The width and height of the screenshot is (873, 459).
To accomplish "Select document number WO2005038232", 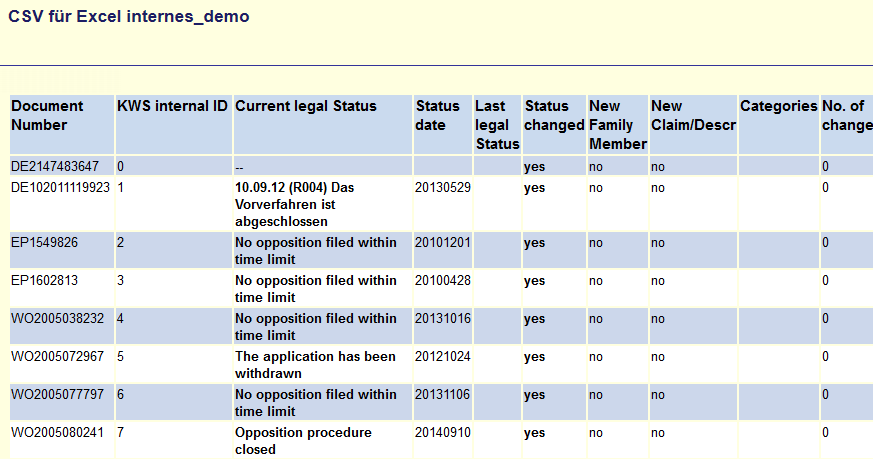I will (57, 318).
